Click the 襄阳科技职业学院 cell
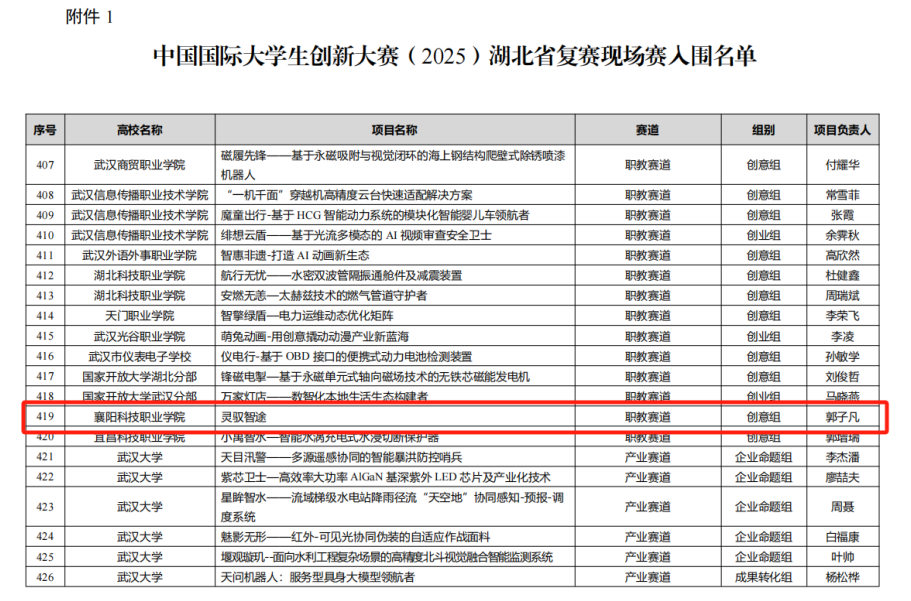The height and width of the screenshot is (601, 911). (x=139, y=417)
